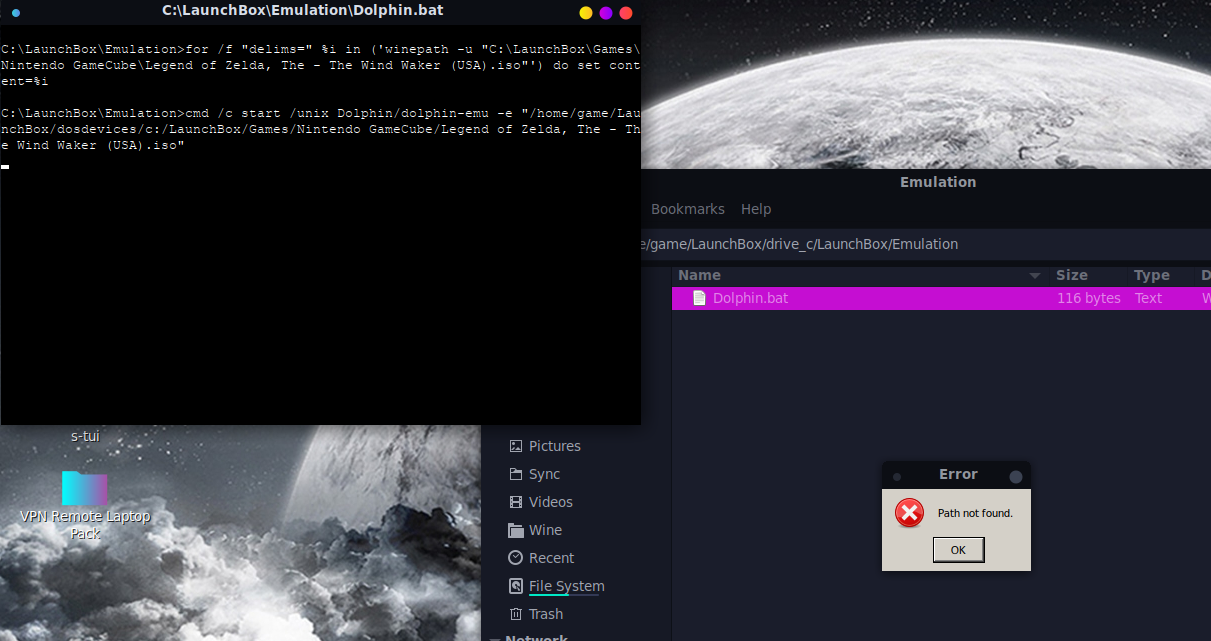The width and height of the screenshot is (1211, 641).
Task: Click the Recent clock icon in sidebar
Action: (x=516, y=558)
